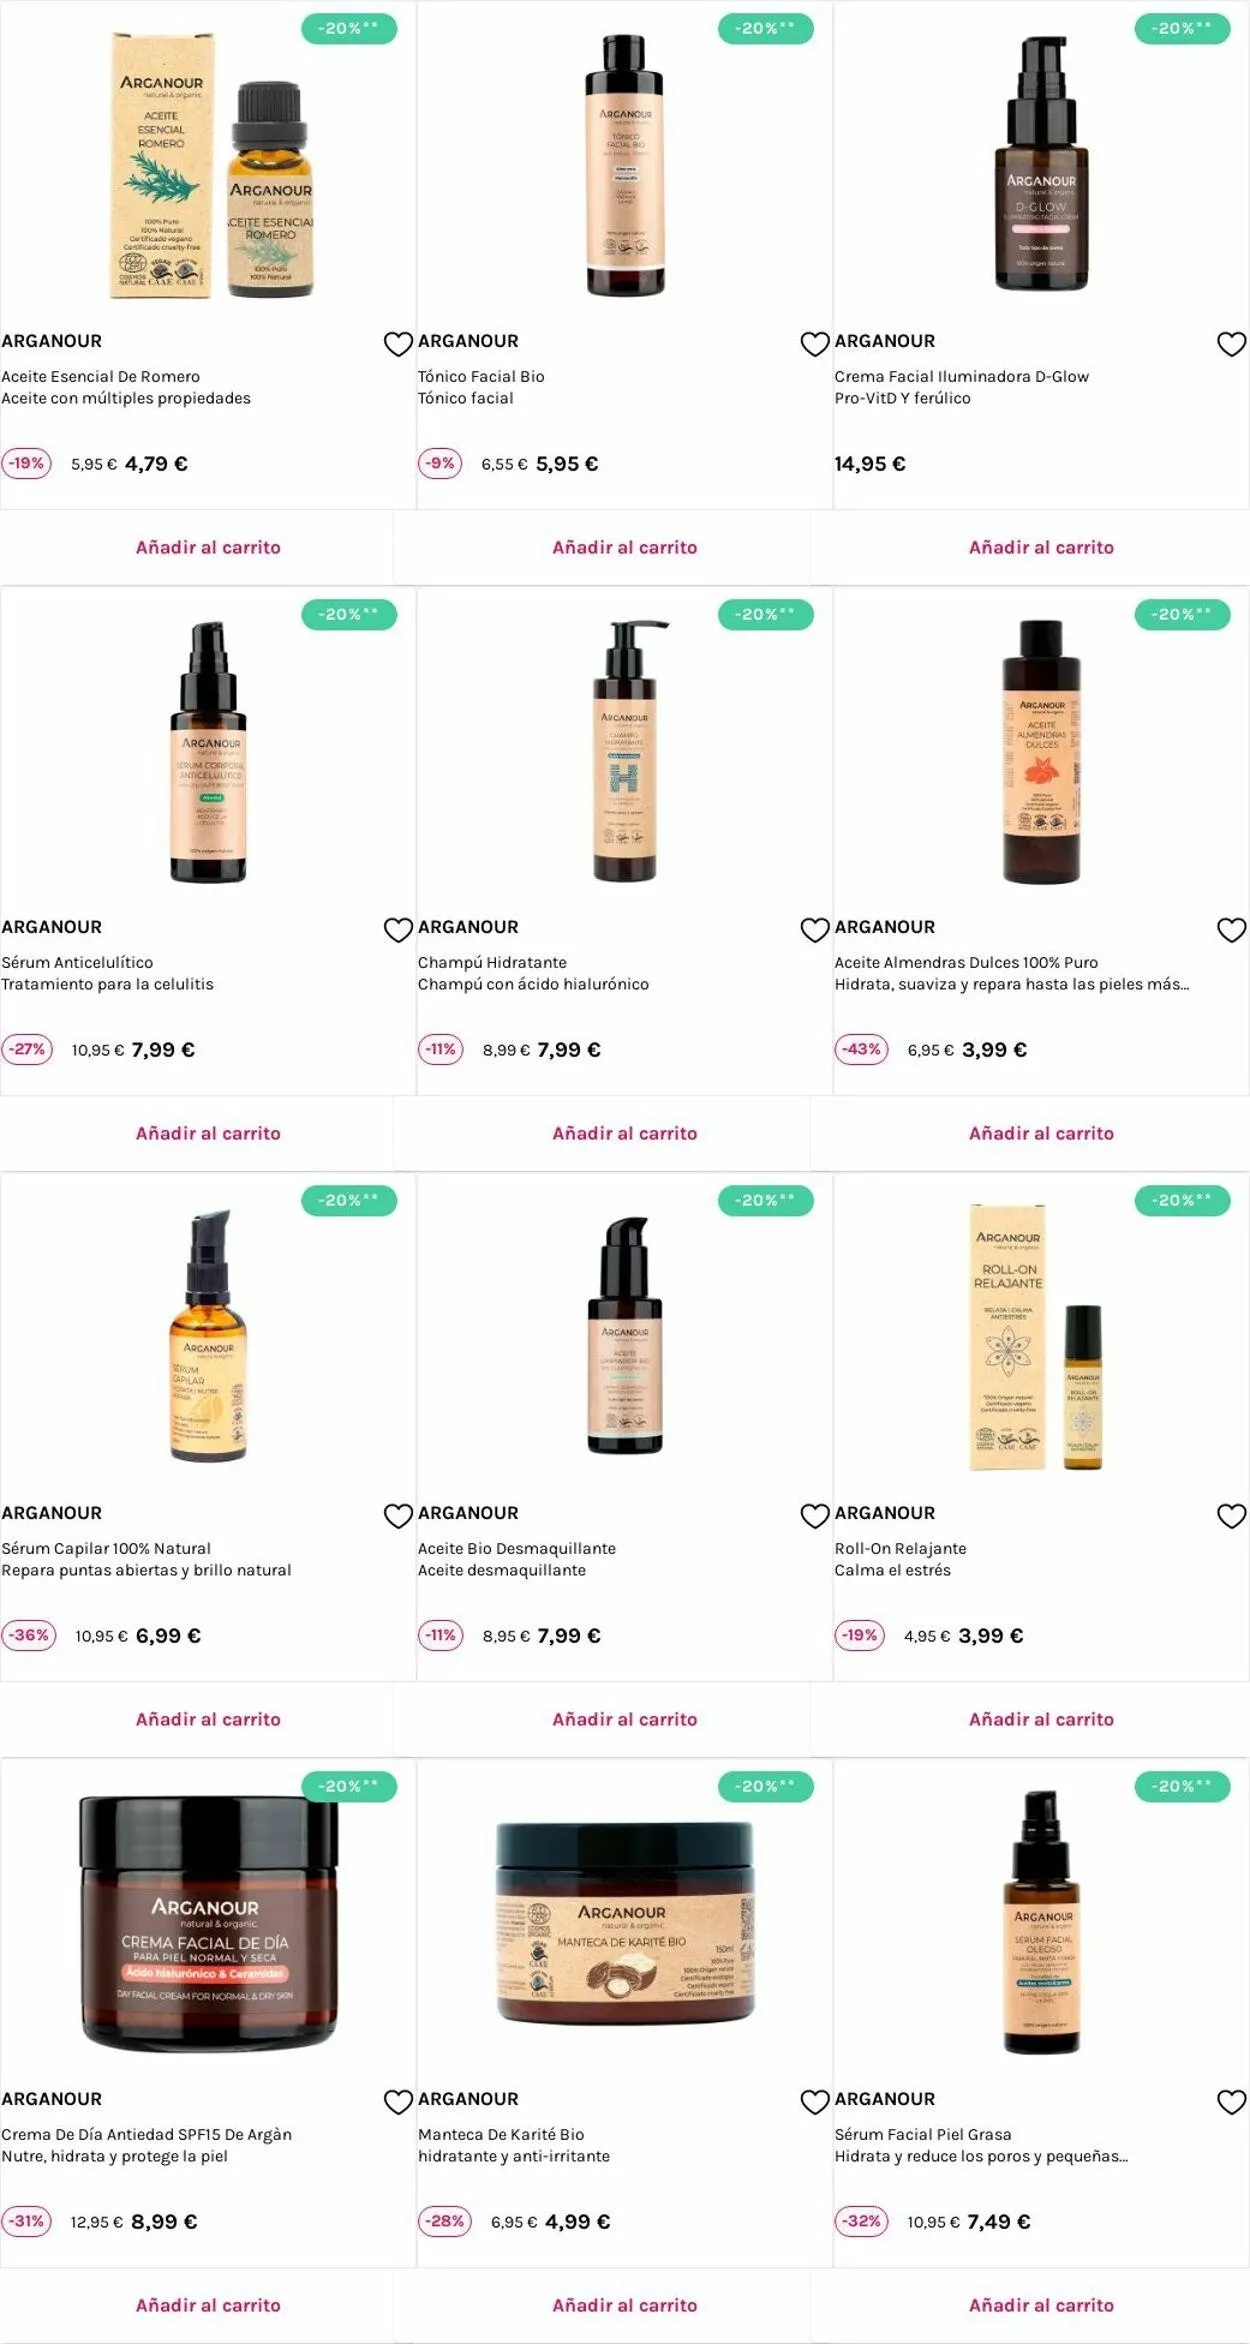The height and width of the screenshot is (2344, 1250).
Task: Add Crema Facial Iluminadora D-Glow to wishlist
Action: 1231,344
